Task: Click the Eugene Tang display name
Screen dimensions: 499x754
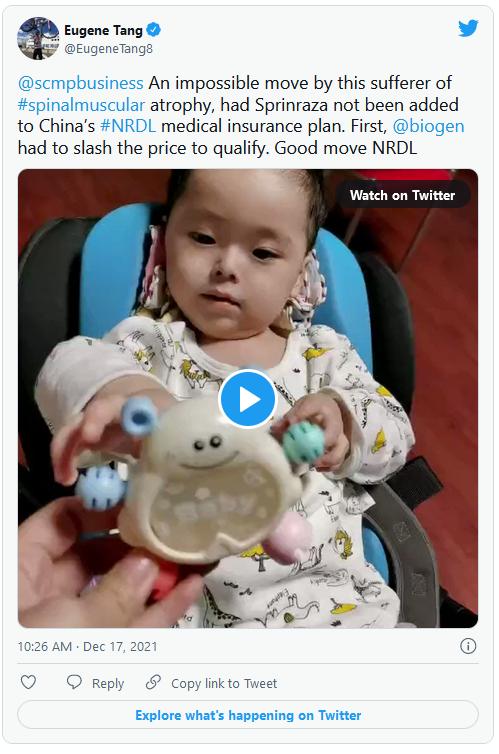Action: point(103,30)
